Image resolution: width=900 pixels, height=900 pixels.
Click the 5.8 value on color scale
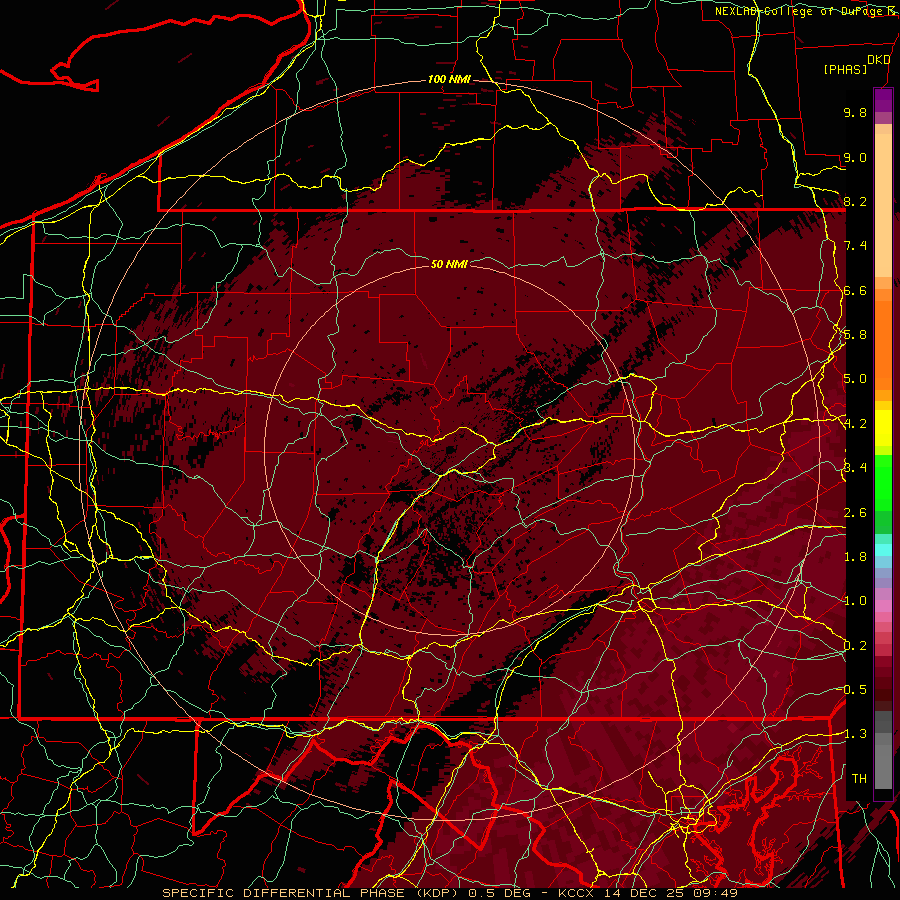(x=855, y=335)
